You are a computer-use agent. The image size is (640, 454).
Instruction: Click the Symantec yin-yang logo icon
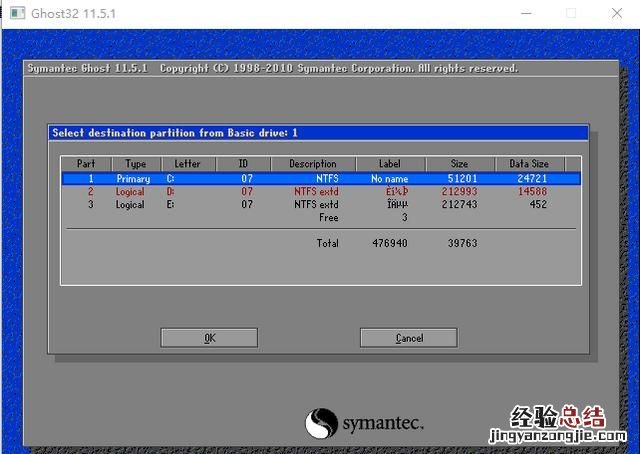point(321,422)
